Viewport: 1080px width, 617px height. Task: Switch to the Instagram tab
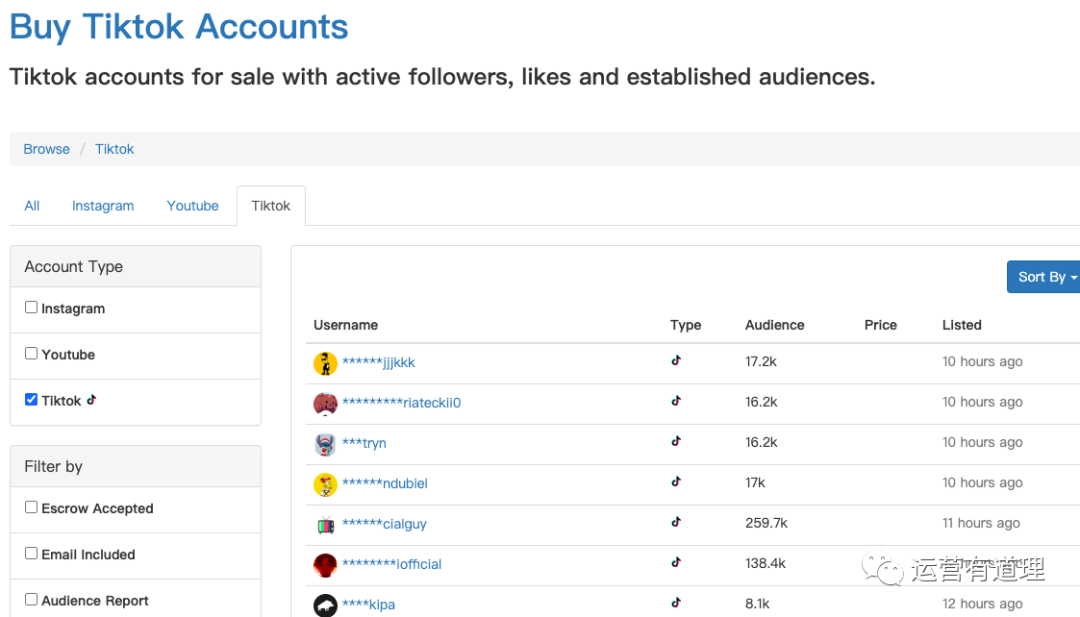(x=103, y=206)
